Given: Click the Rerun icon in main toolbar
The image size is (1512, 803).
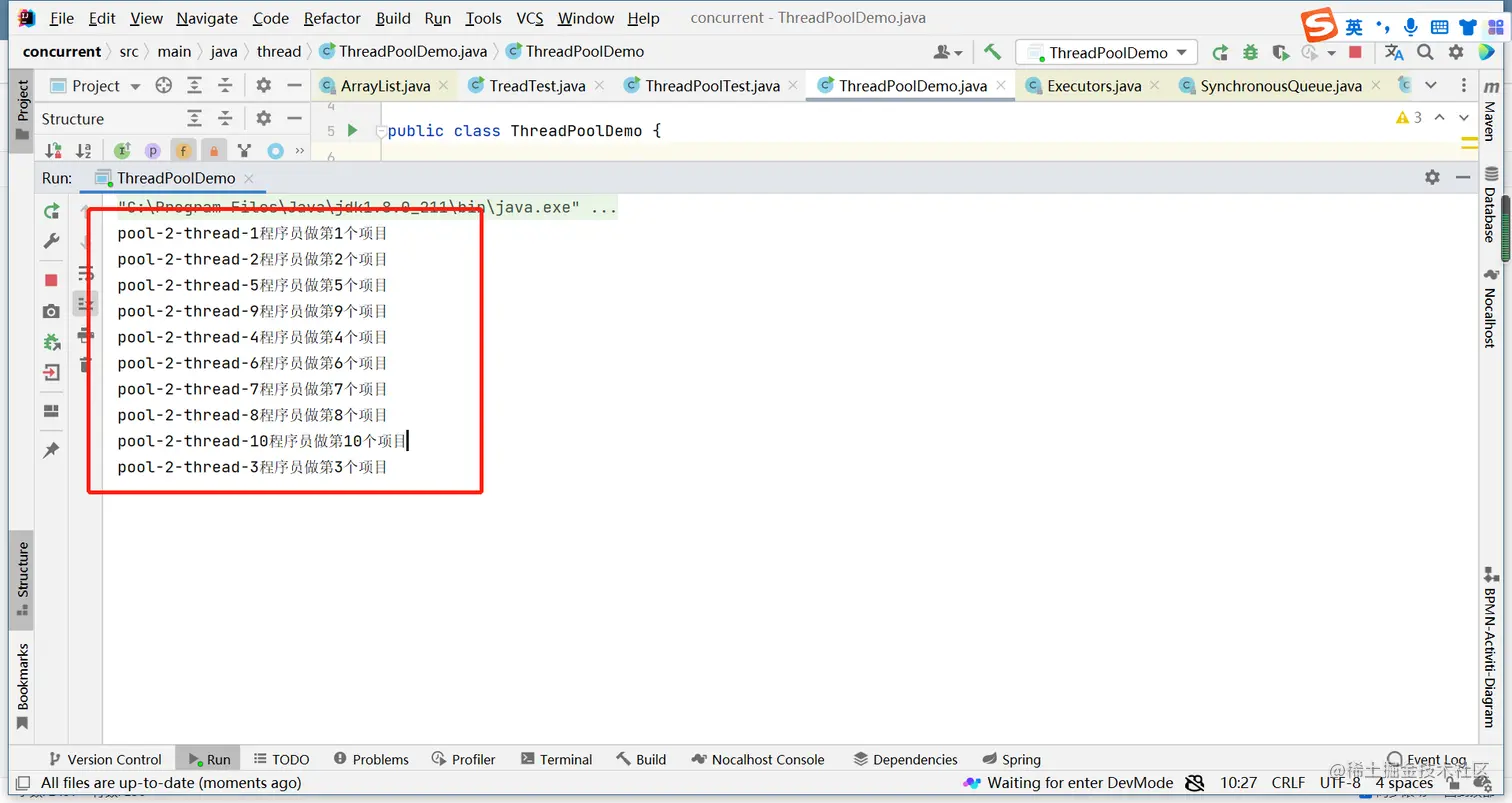Looking at the screenshot, I should pos(1220,52).
